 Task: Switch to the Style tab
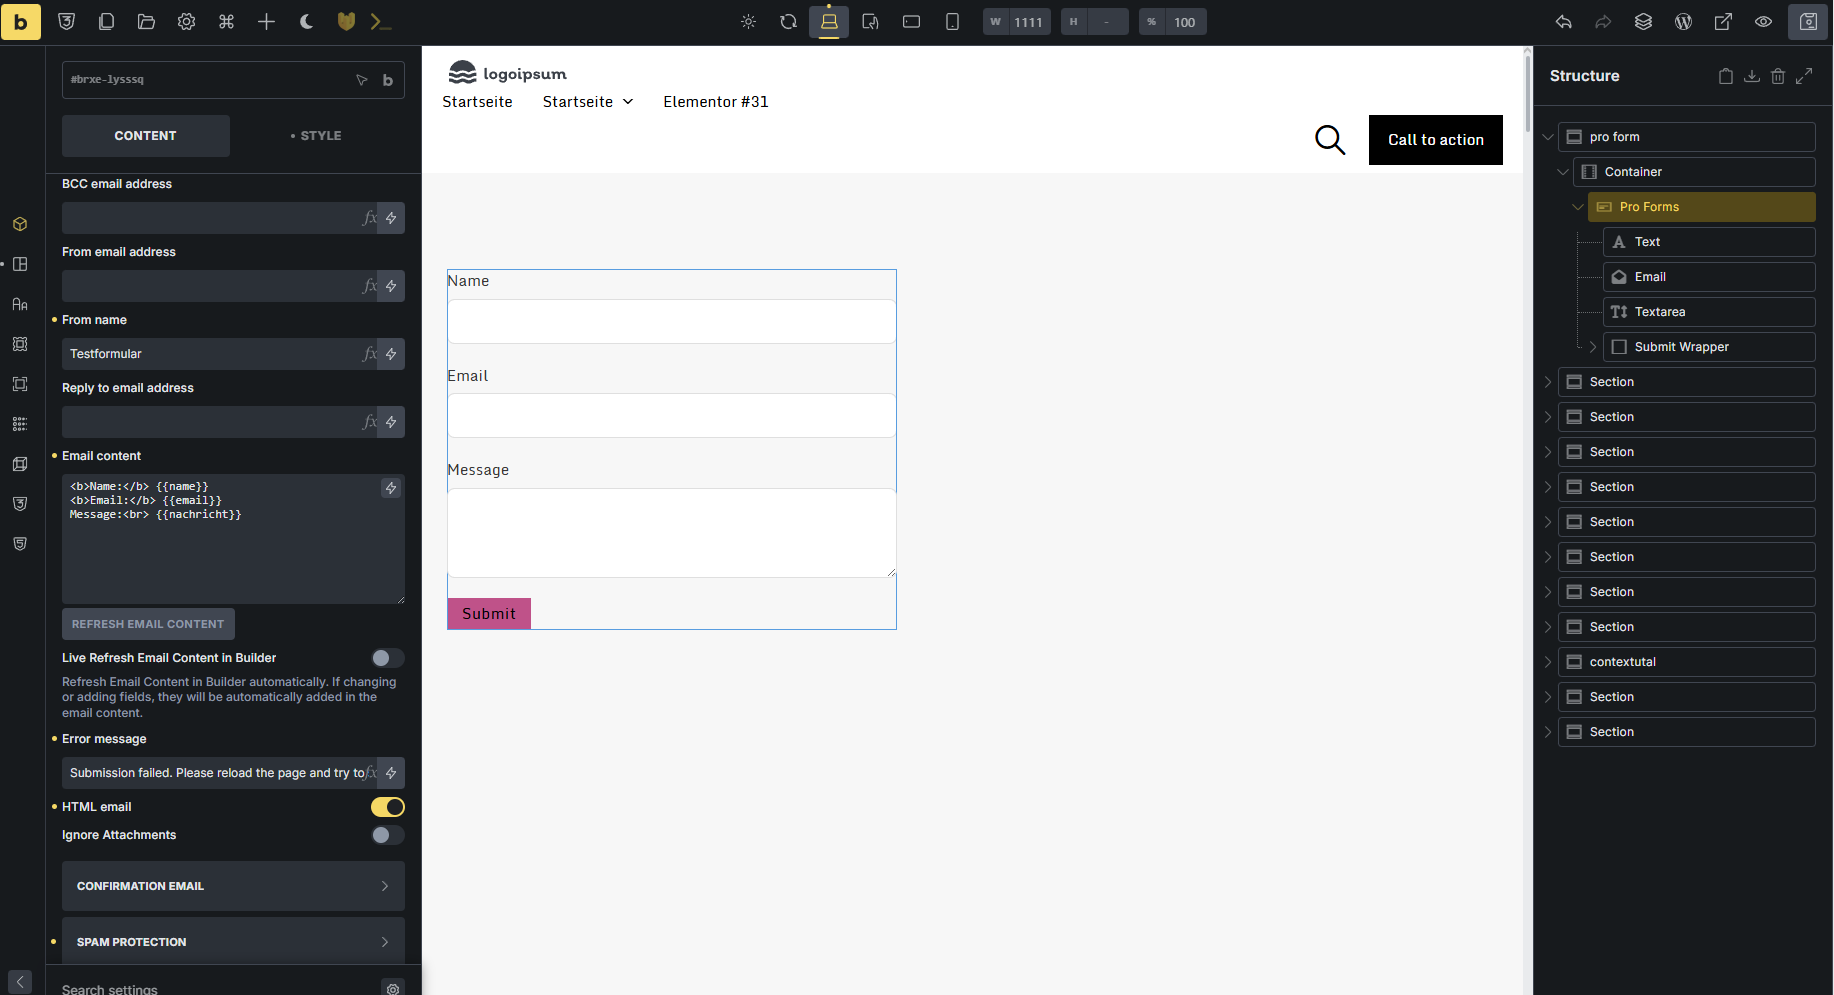(x=316, y=136)
